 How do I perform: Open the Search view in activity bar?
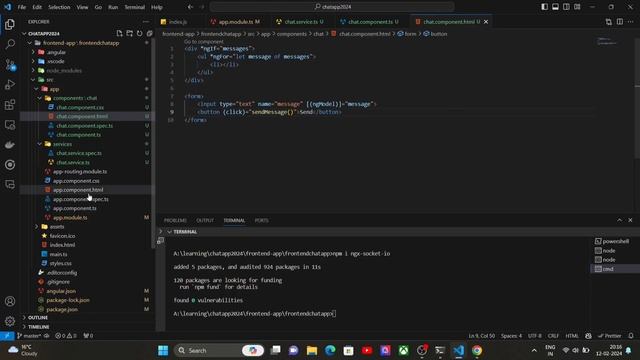pyautogui.click(x=10, y=44)
